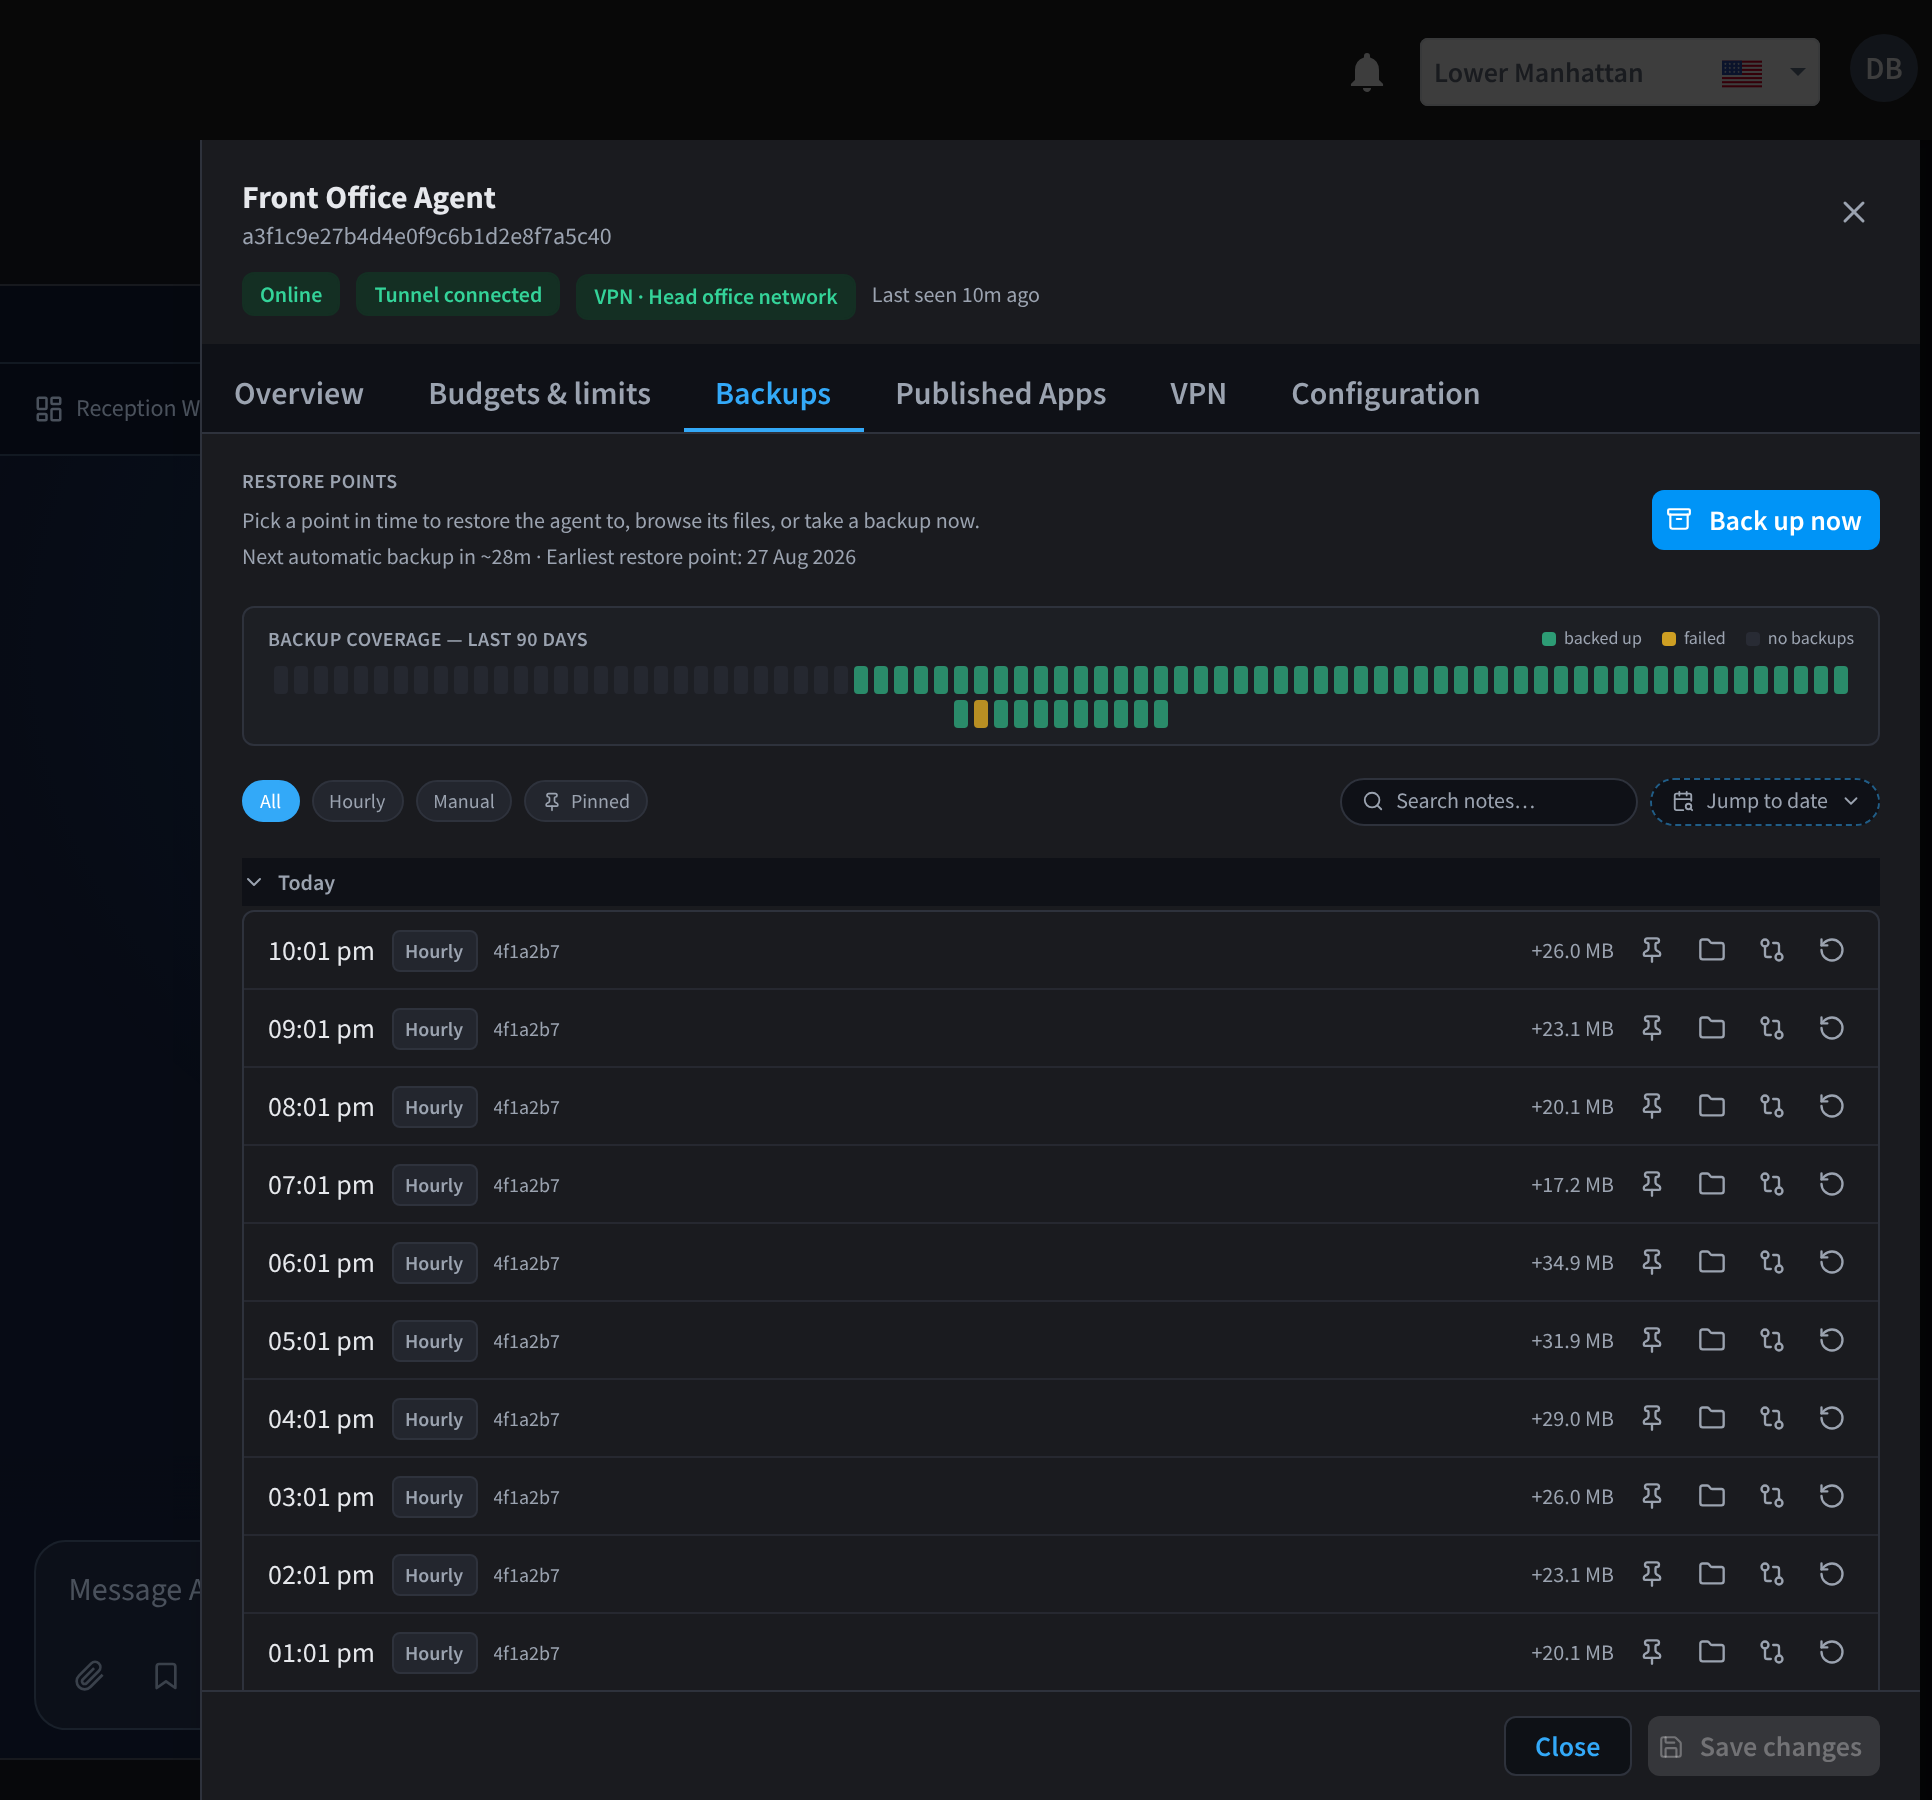
Task: Restore the 10:01 pm backup
Action: 1832,950
